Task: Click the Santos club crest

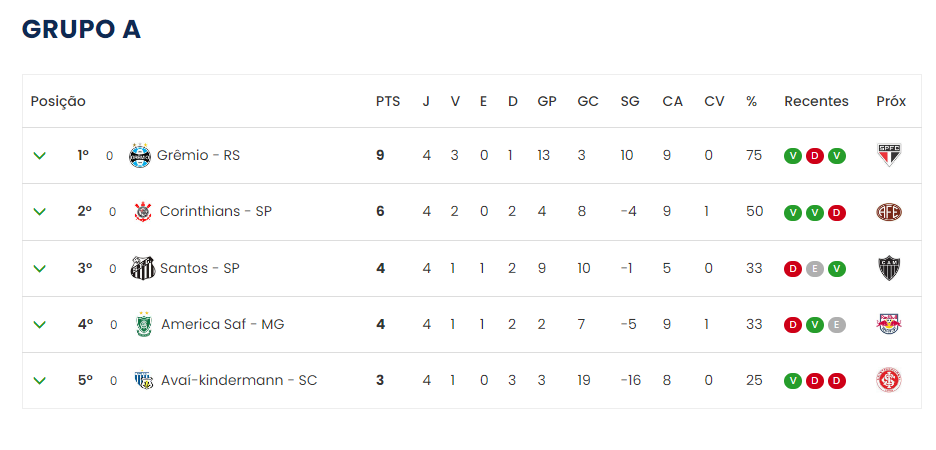Action: (143, 268)
